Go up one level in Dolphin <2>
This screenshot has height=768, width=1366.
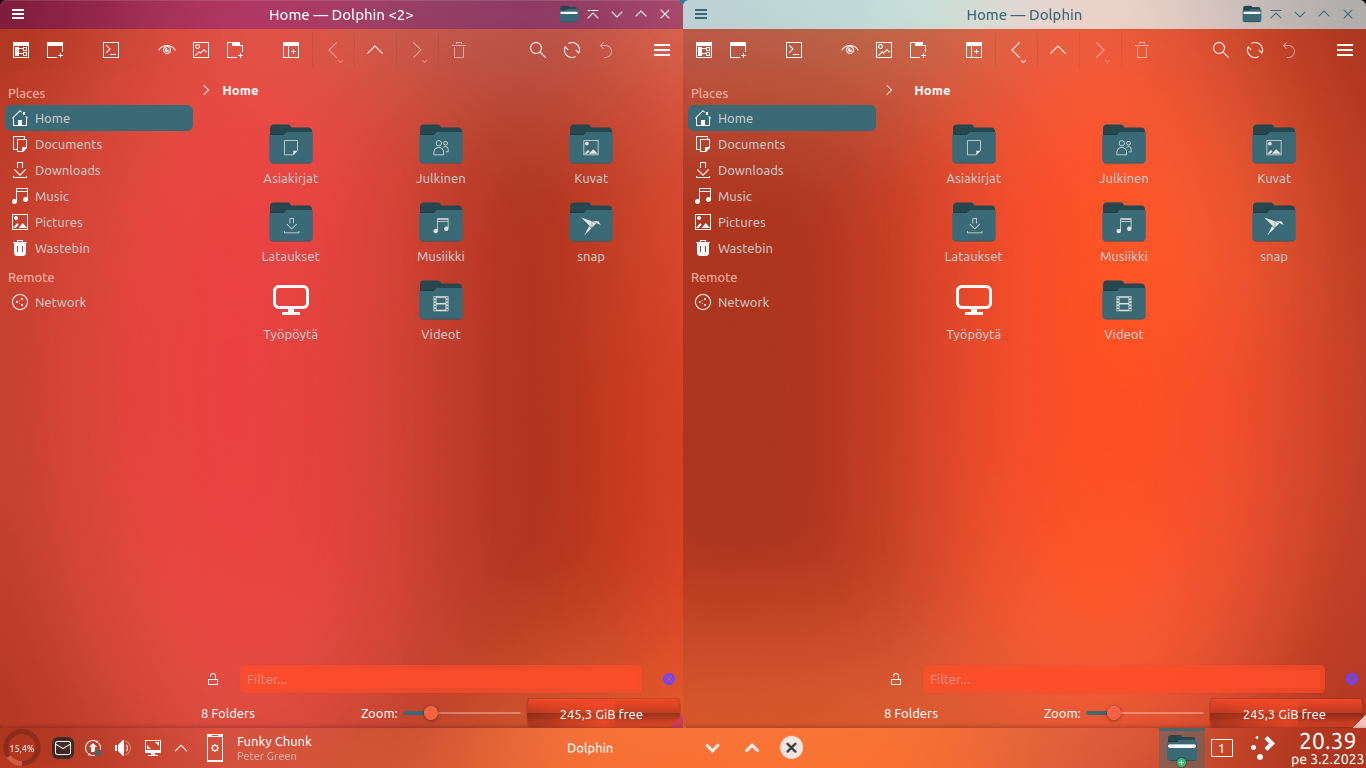(x=375, y=50)
